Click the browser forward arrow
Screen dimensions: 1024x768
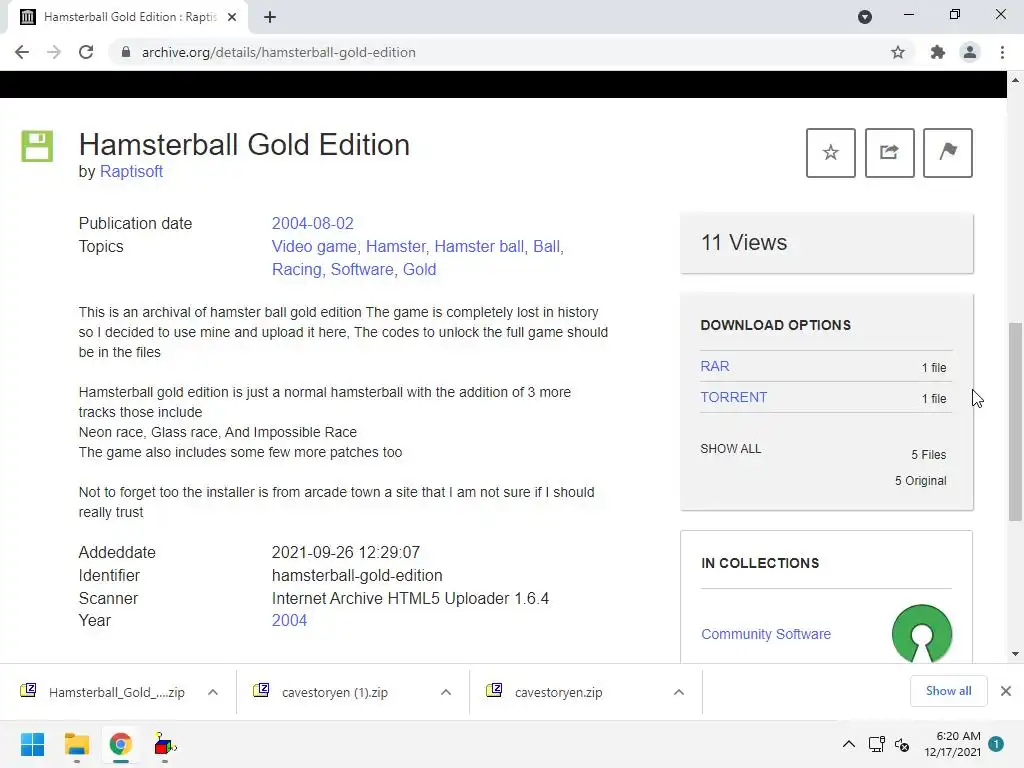click(x=54, y=52)
